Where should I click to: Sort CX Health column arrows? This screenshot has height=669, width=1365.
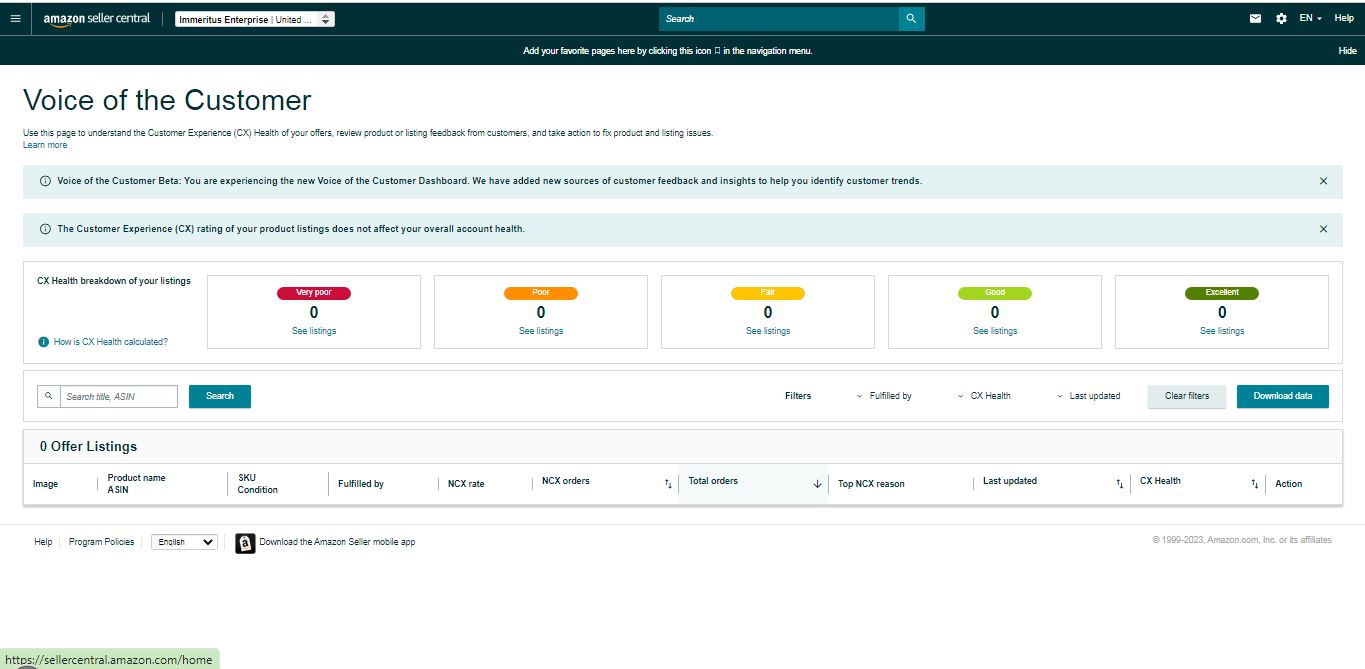(x=1254, y=484)
